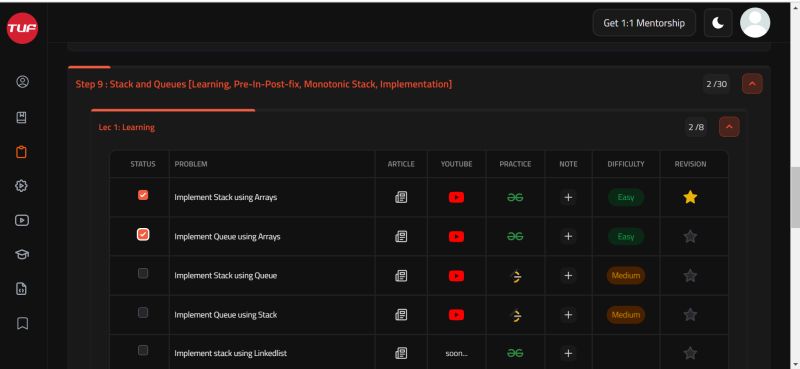800x369 pixels.
Task: Select the orange clipboard sidebar icon
Action: click(x=21, y=152)
